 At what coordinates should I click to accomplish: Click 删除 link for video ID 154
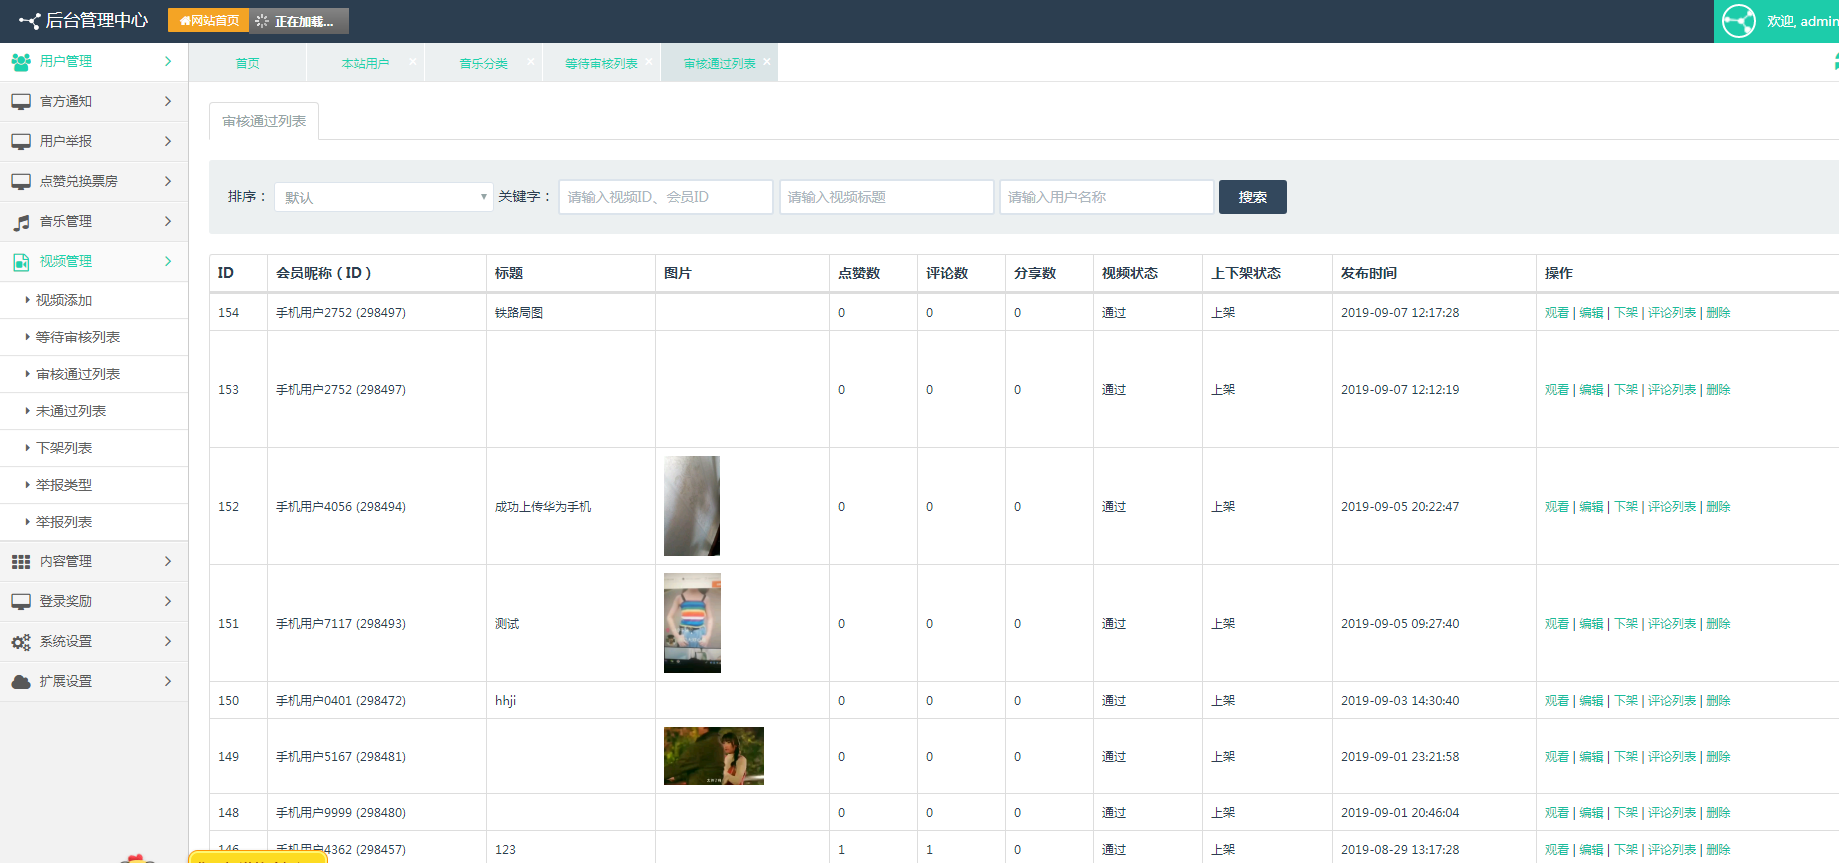coord(1718,313)
